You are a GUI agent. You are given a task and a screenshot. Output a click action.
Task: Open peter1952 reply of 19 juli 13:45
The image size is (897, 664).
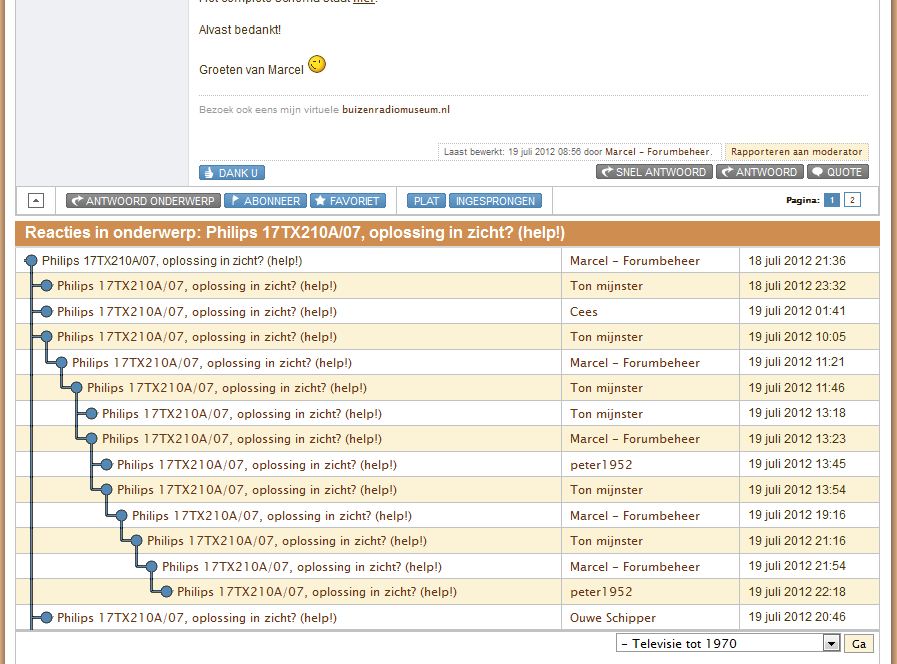pos(257,464)
